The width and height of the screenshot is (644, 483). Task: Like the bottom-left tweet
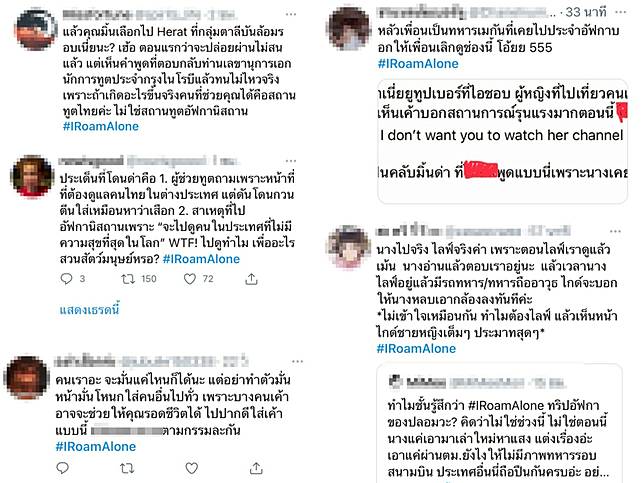pos(191,468)
